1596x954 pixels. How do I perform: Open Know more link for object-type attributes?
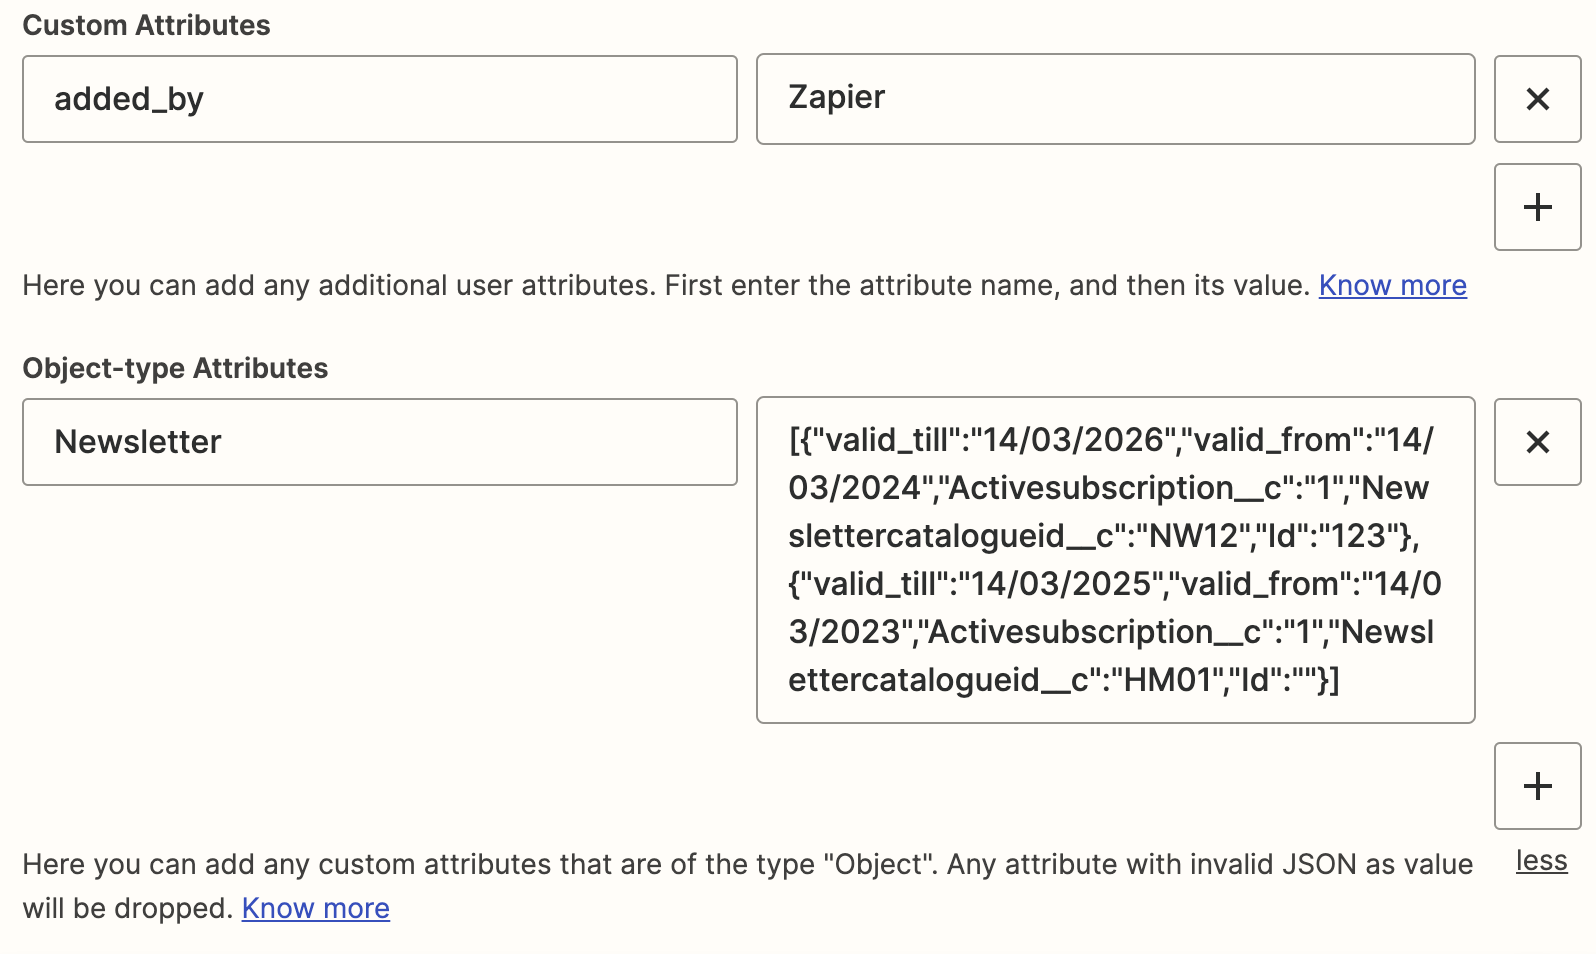(x=315, y=909)
